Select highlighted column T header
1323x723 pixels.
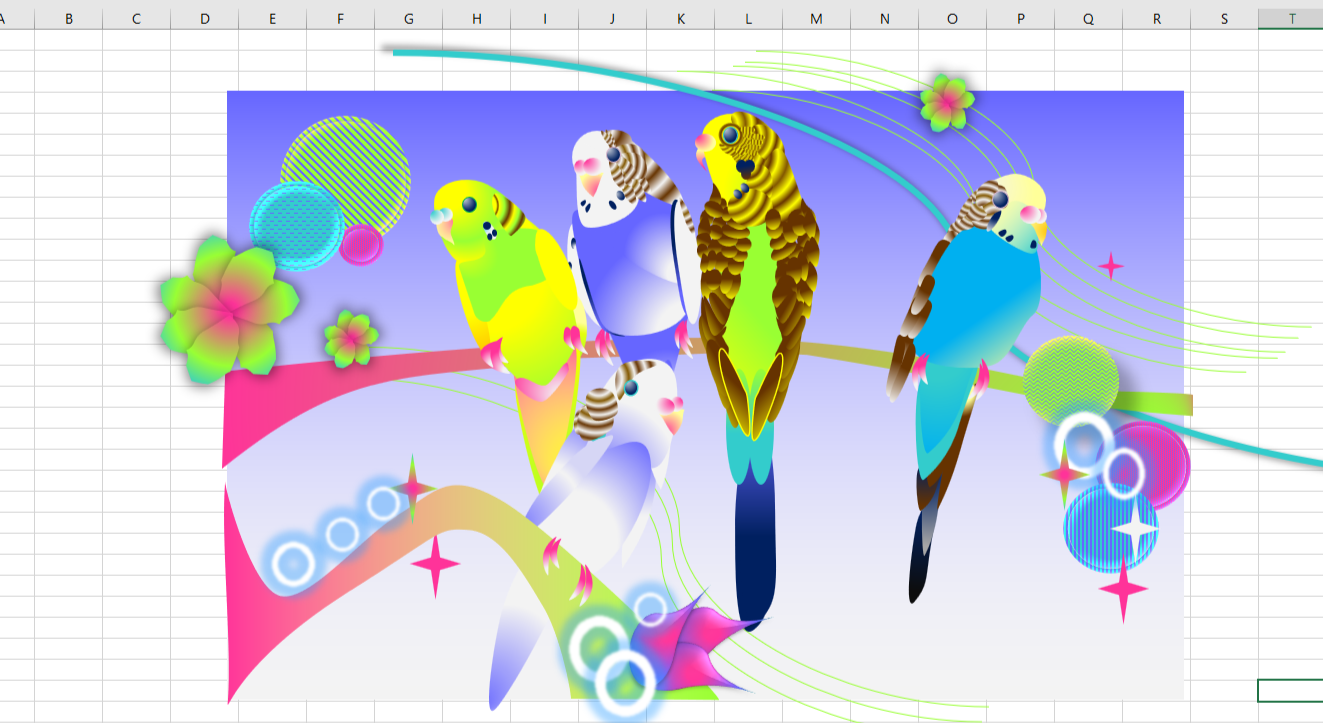coord(1291,19)
